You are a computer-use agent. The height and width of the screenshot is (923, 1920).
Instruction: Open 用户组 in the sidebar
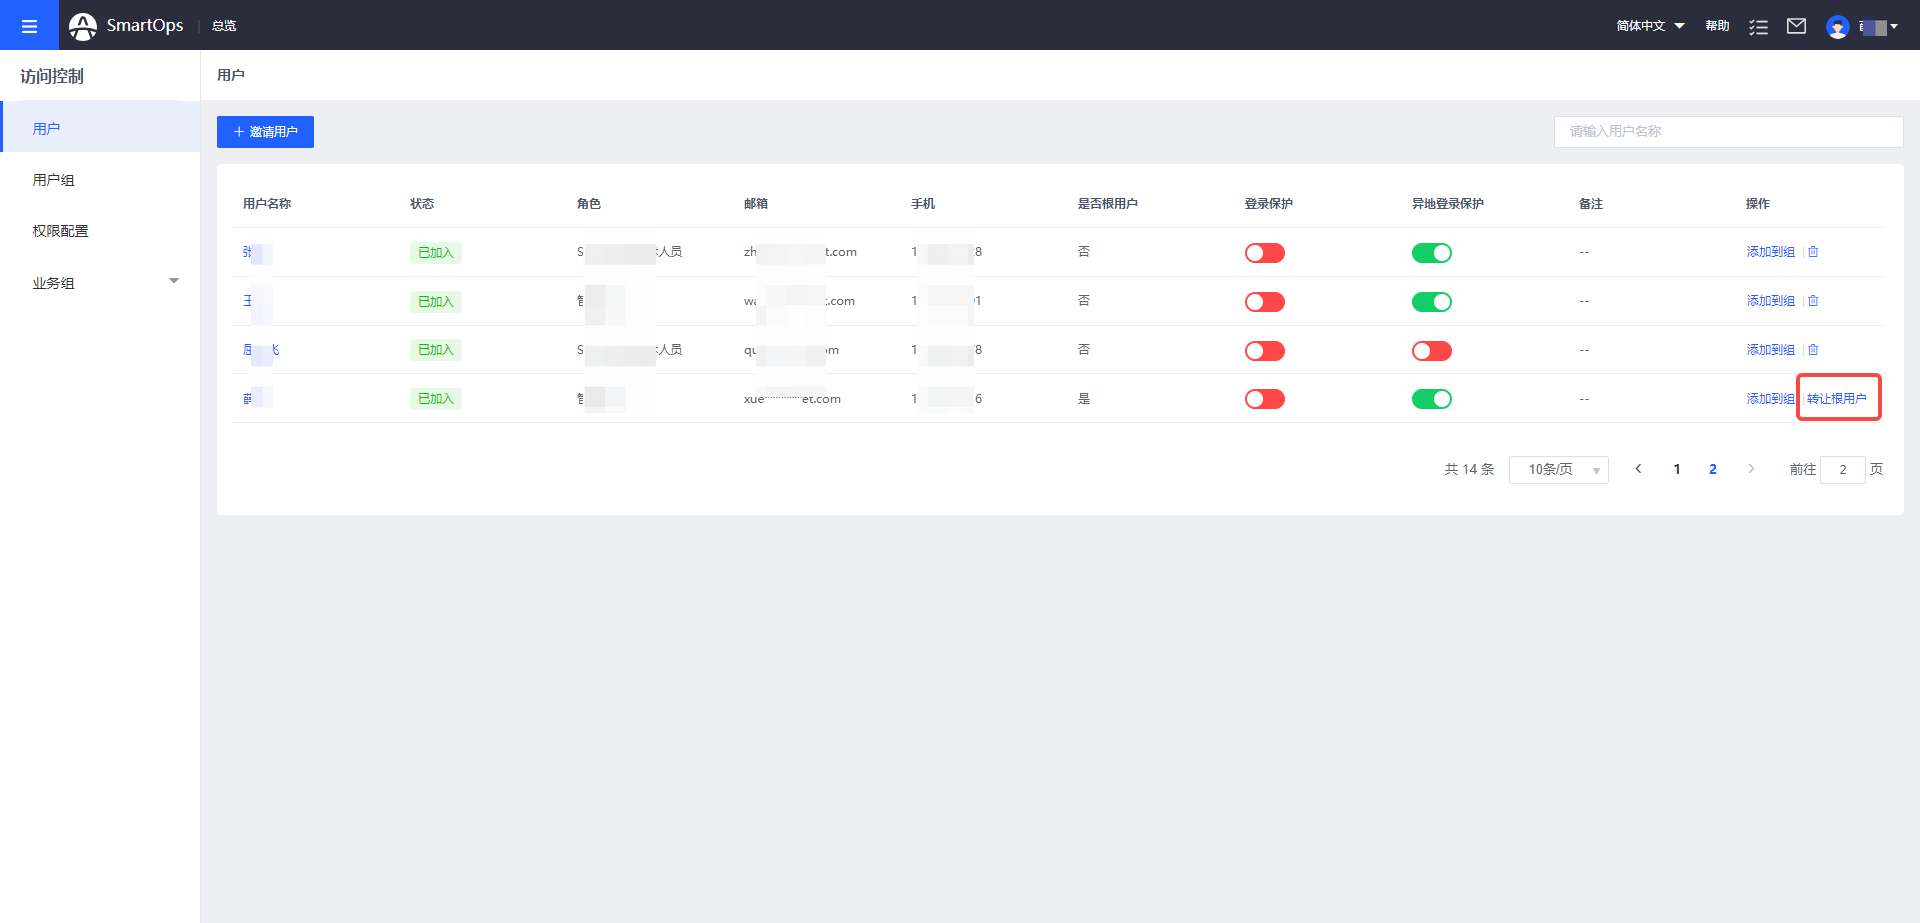54,180
